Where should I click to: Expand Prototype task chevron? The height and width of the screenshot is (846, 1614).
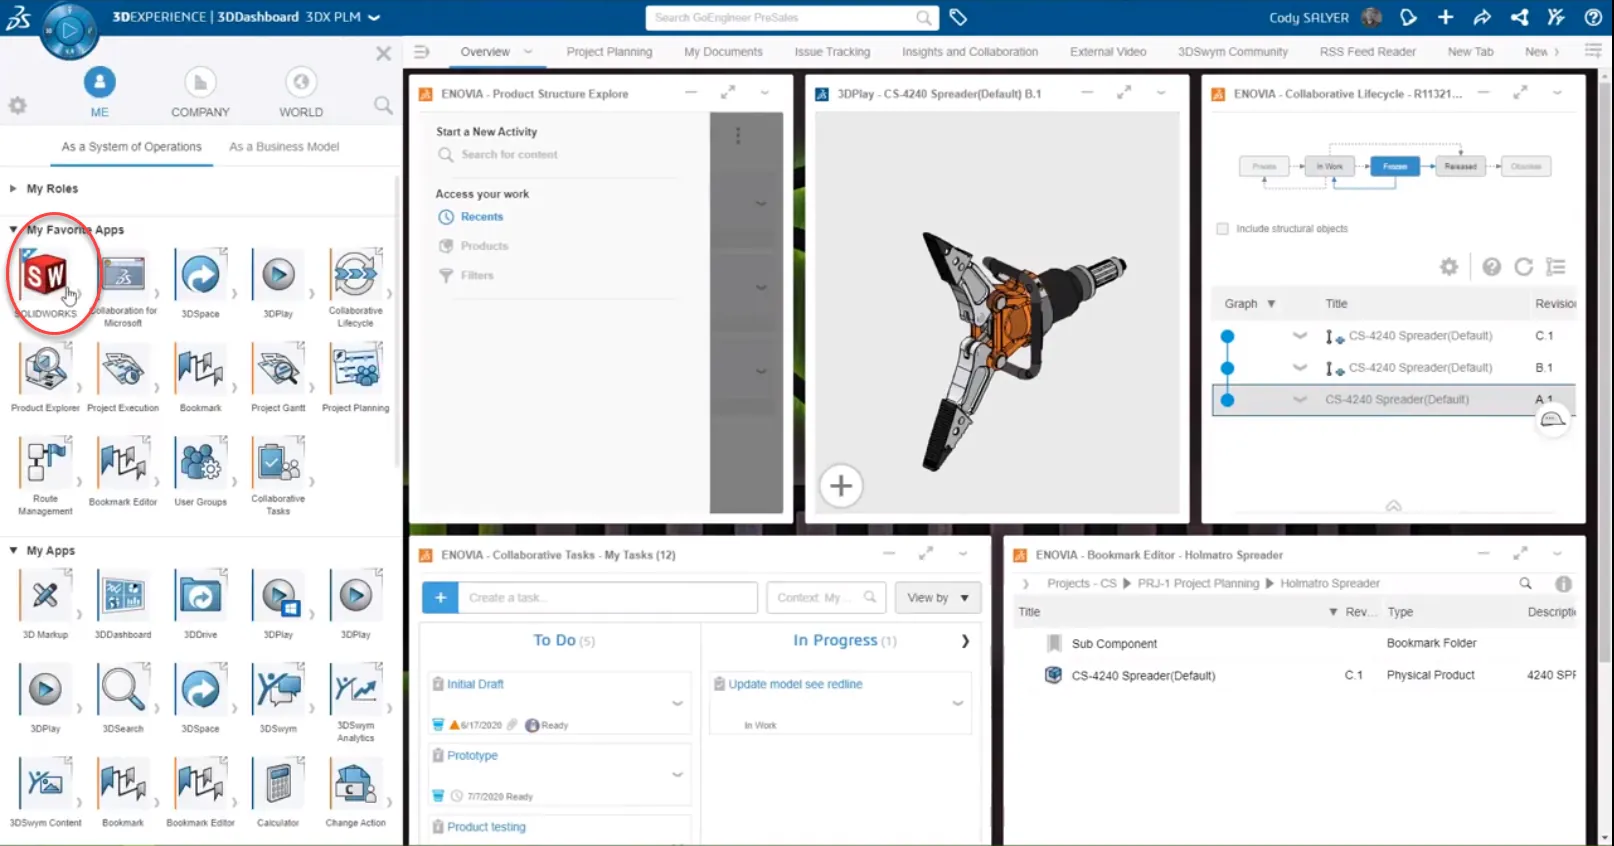[x=677, y=774]
